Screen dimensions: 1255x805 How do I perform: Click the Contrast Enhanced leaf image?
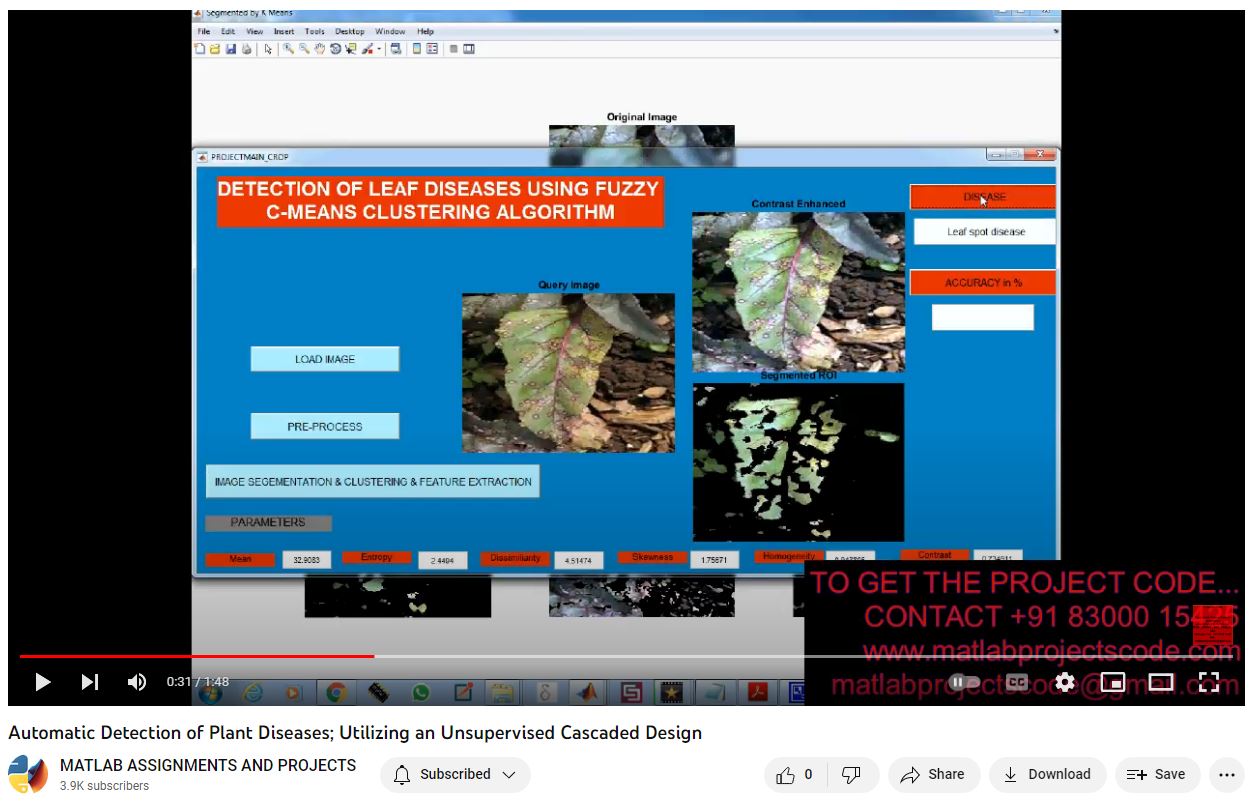click(x=798, y=291)
